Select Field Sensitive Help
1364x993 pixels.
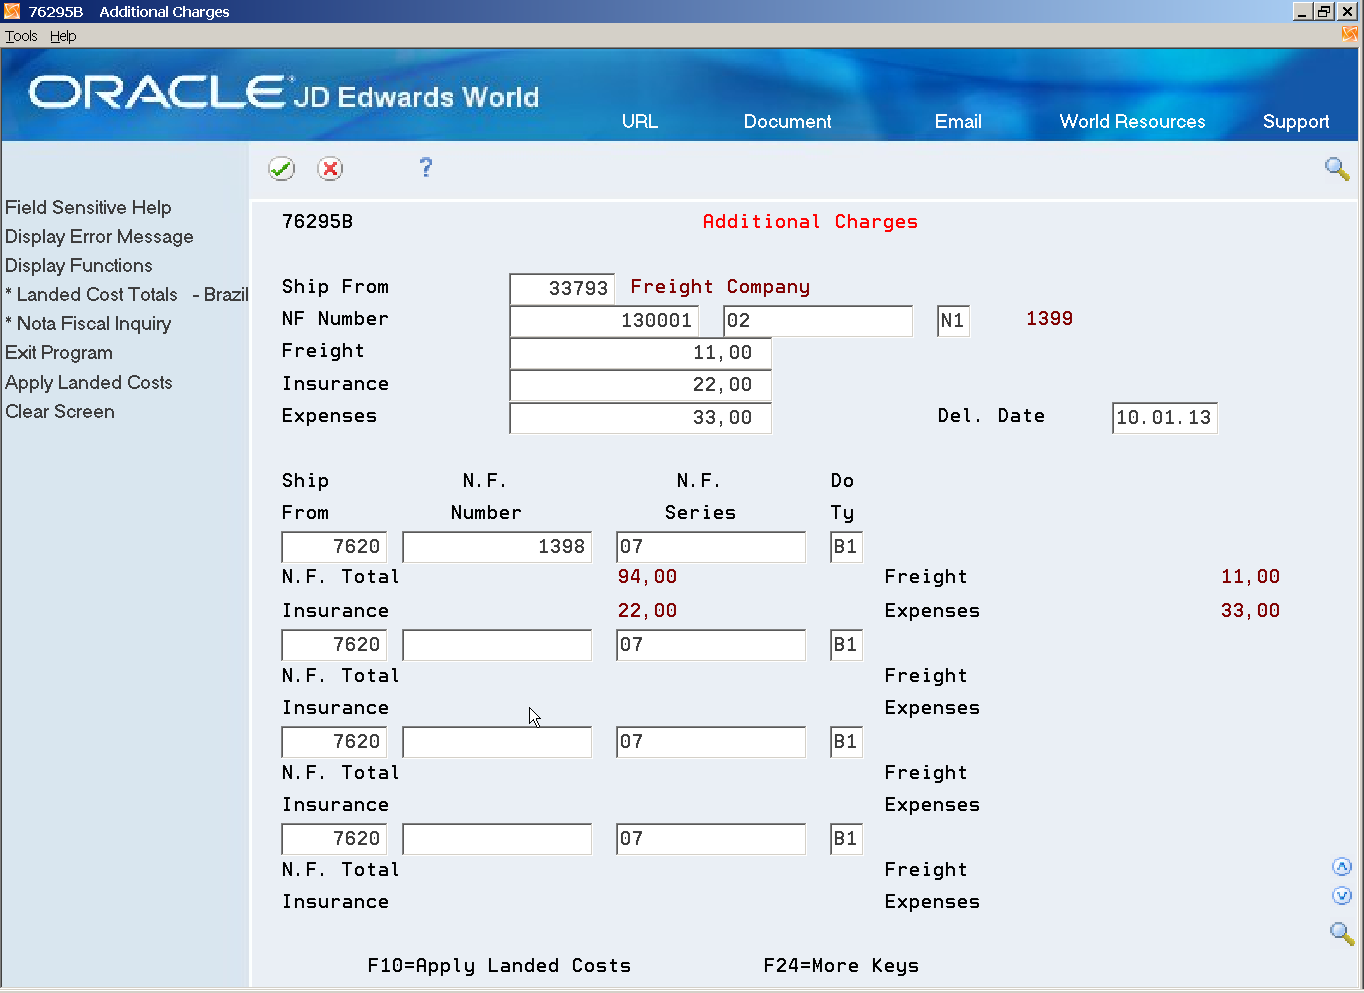(x=88, y=207)
